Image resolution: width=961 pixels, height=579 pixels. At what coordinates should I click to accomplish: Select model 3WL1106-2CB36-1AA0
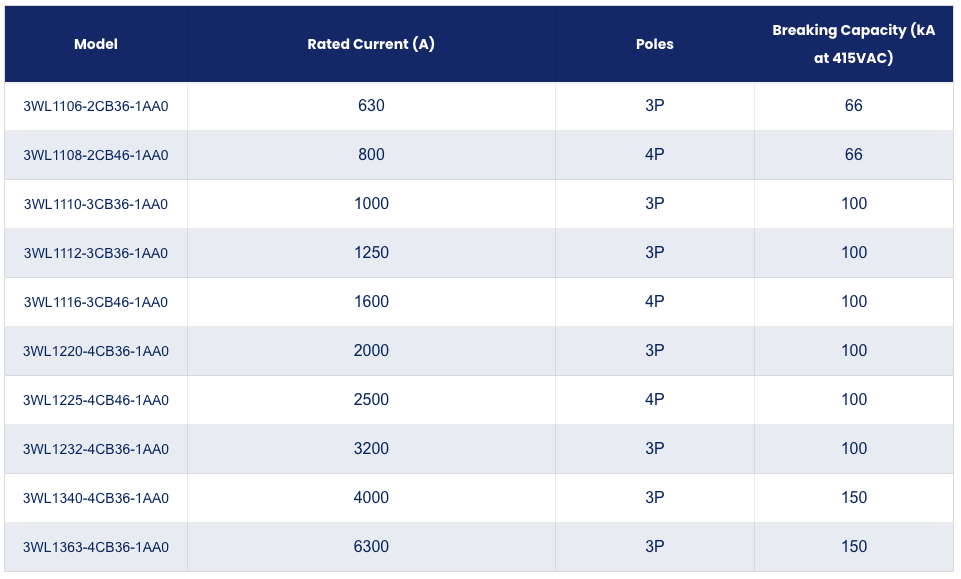96,106
